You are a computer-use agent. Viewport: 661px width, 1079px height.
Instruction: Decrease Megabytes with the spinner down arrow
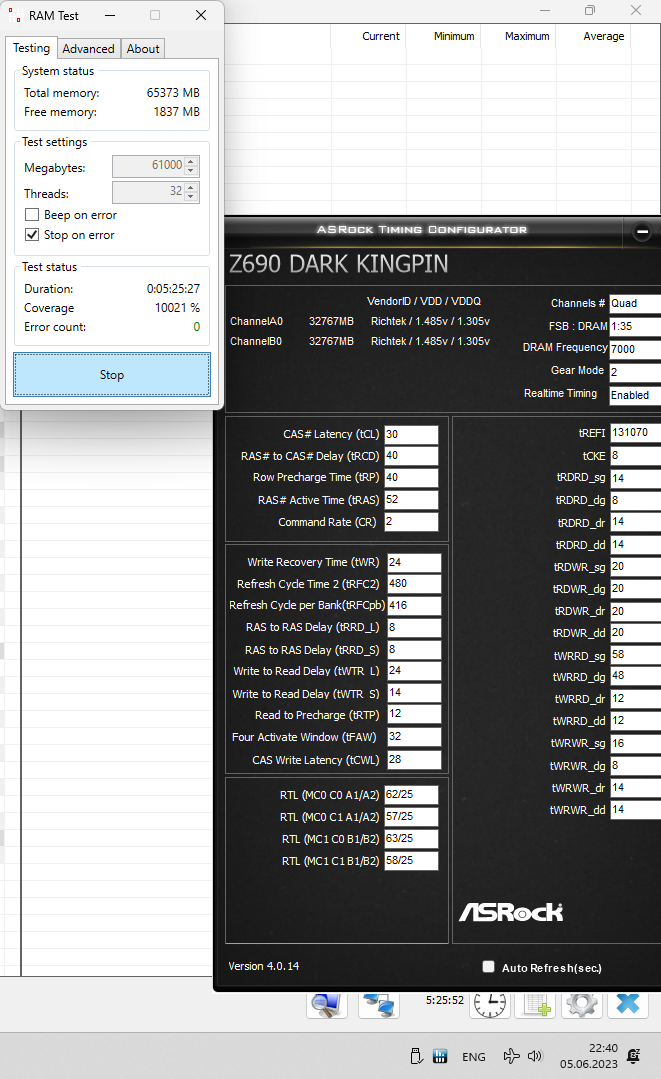[x=192, y=171]
